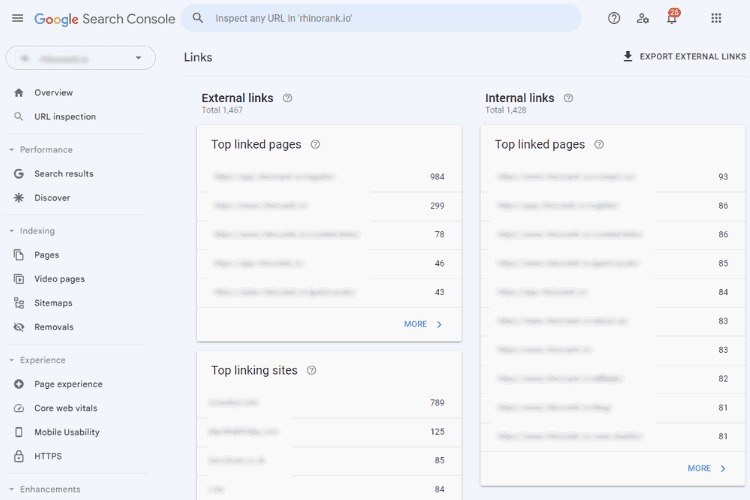750x500 pixels.
Task: Click the Sitemaps tree icon
Action: [x=19, y=303]
